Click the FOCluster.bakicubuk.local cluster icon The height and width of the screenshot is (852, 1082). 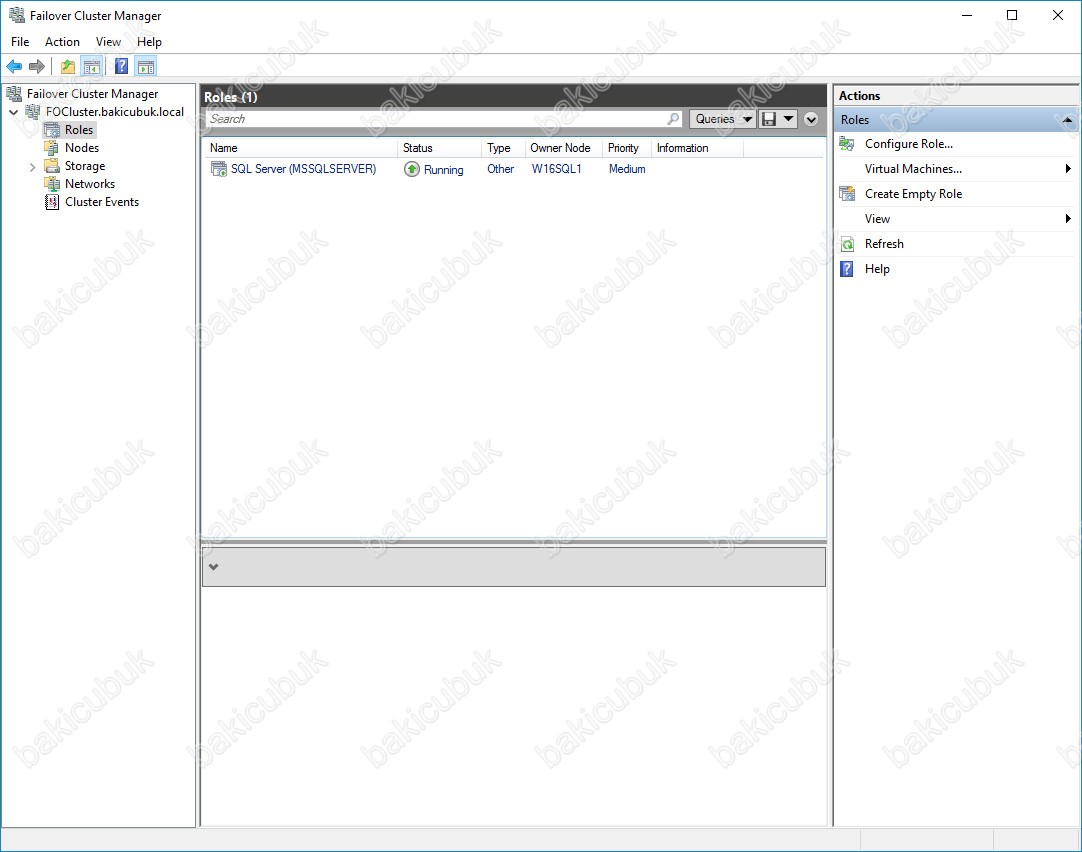(32, 111)
